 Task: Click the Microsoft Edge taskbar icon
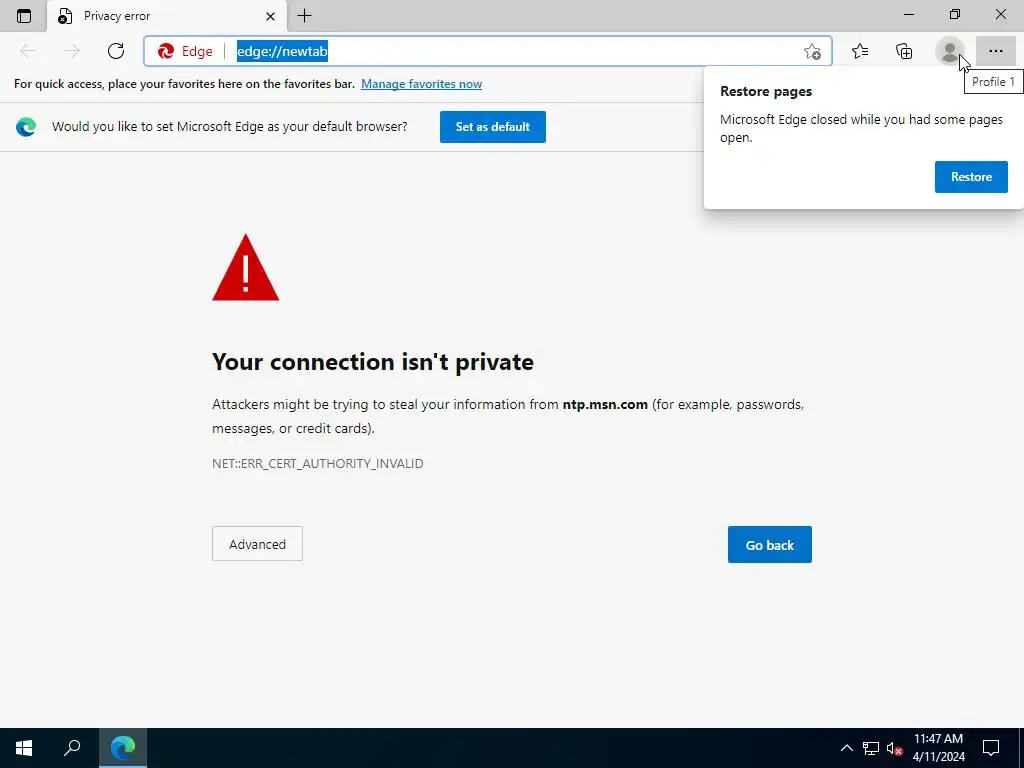[123, 748]
